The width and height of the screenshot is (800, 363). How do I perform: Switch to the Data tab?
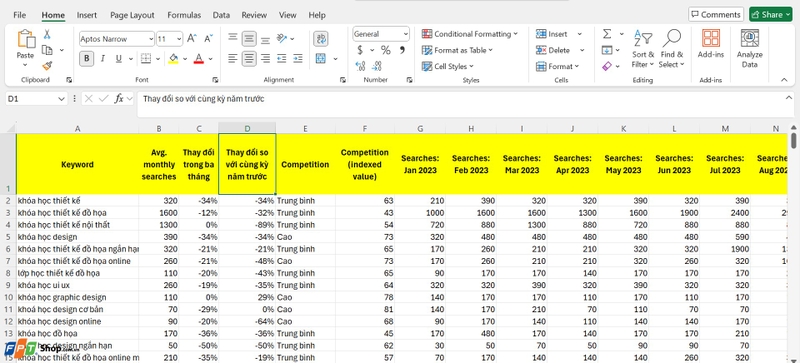click(221, 15)
